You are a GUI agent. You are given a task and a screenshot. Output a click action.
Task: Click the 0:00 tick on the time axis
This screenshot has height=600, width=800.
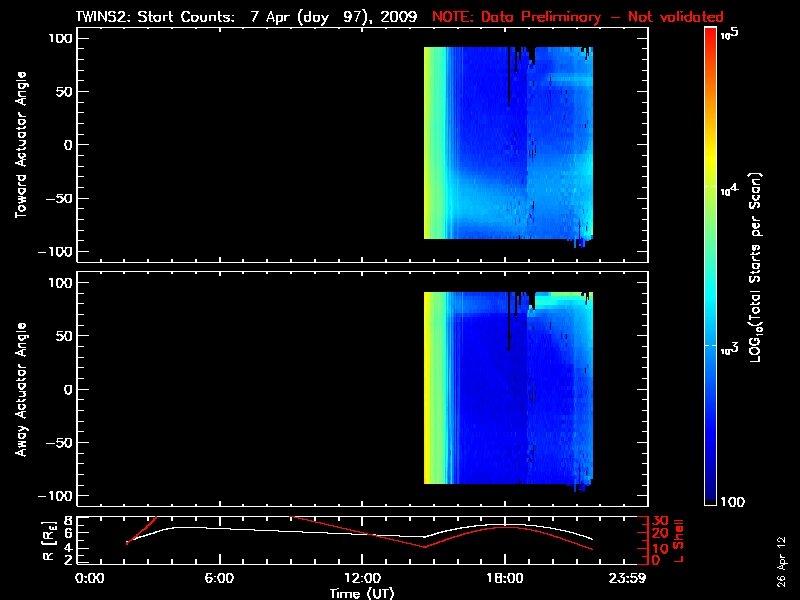[90, 580]
